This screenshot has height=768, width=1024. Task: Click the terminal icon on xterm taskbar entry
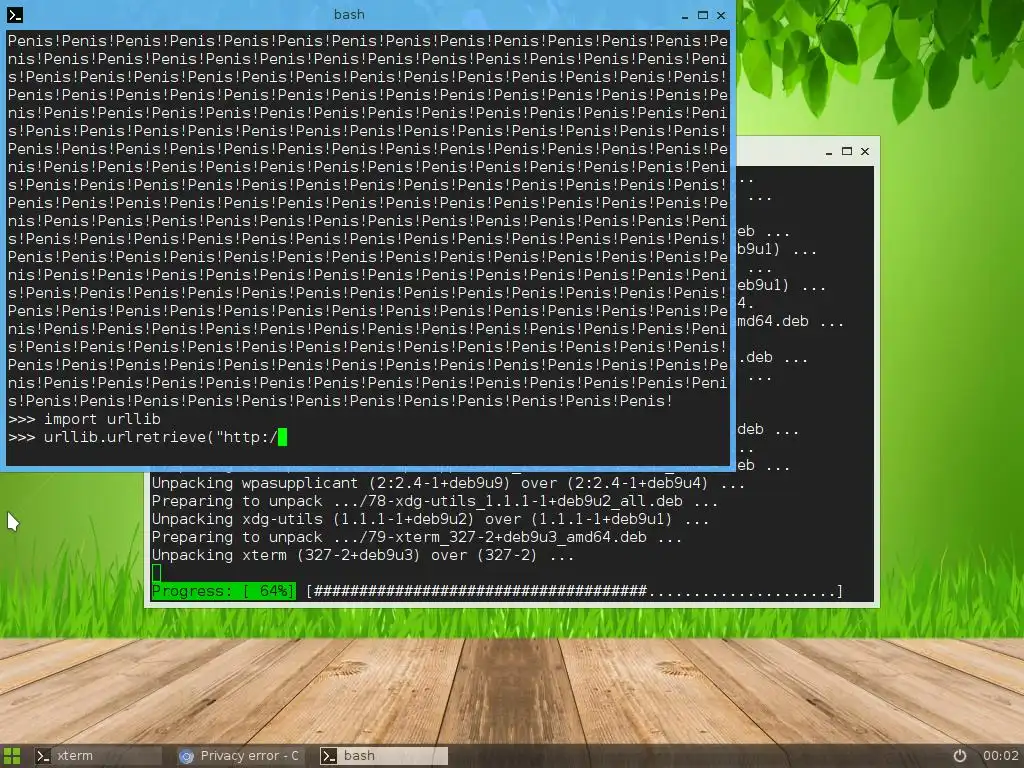coord(43,756)
